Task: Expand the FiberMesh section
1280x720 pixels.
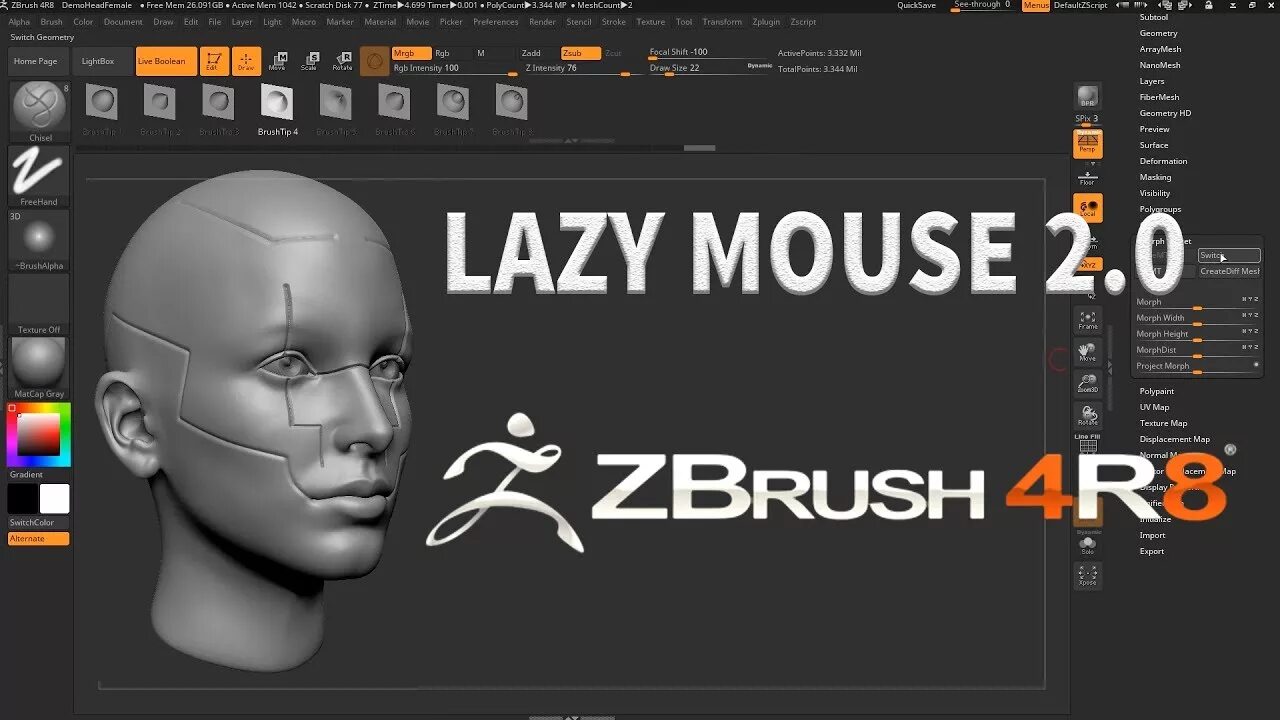Action: point(1159,97)
